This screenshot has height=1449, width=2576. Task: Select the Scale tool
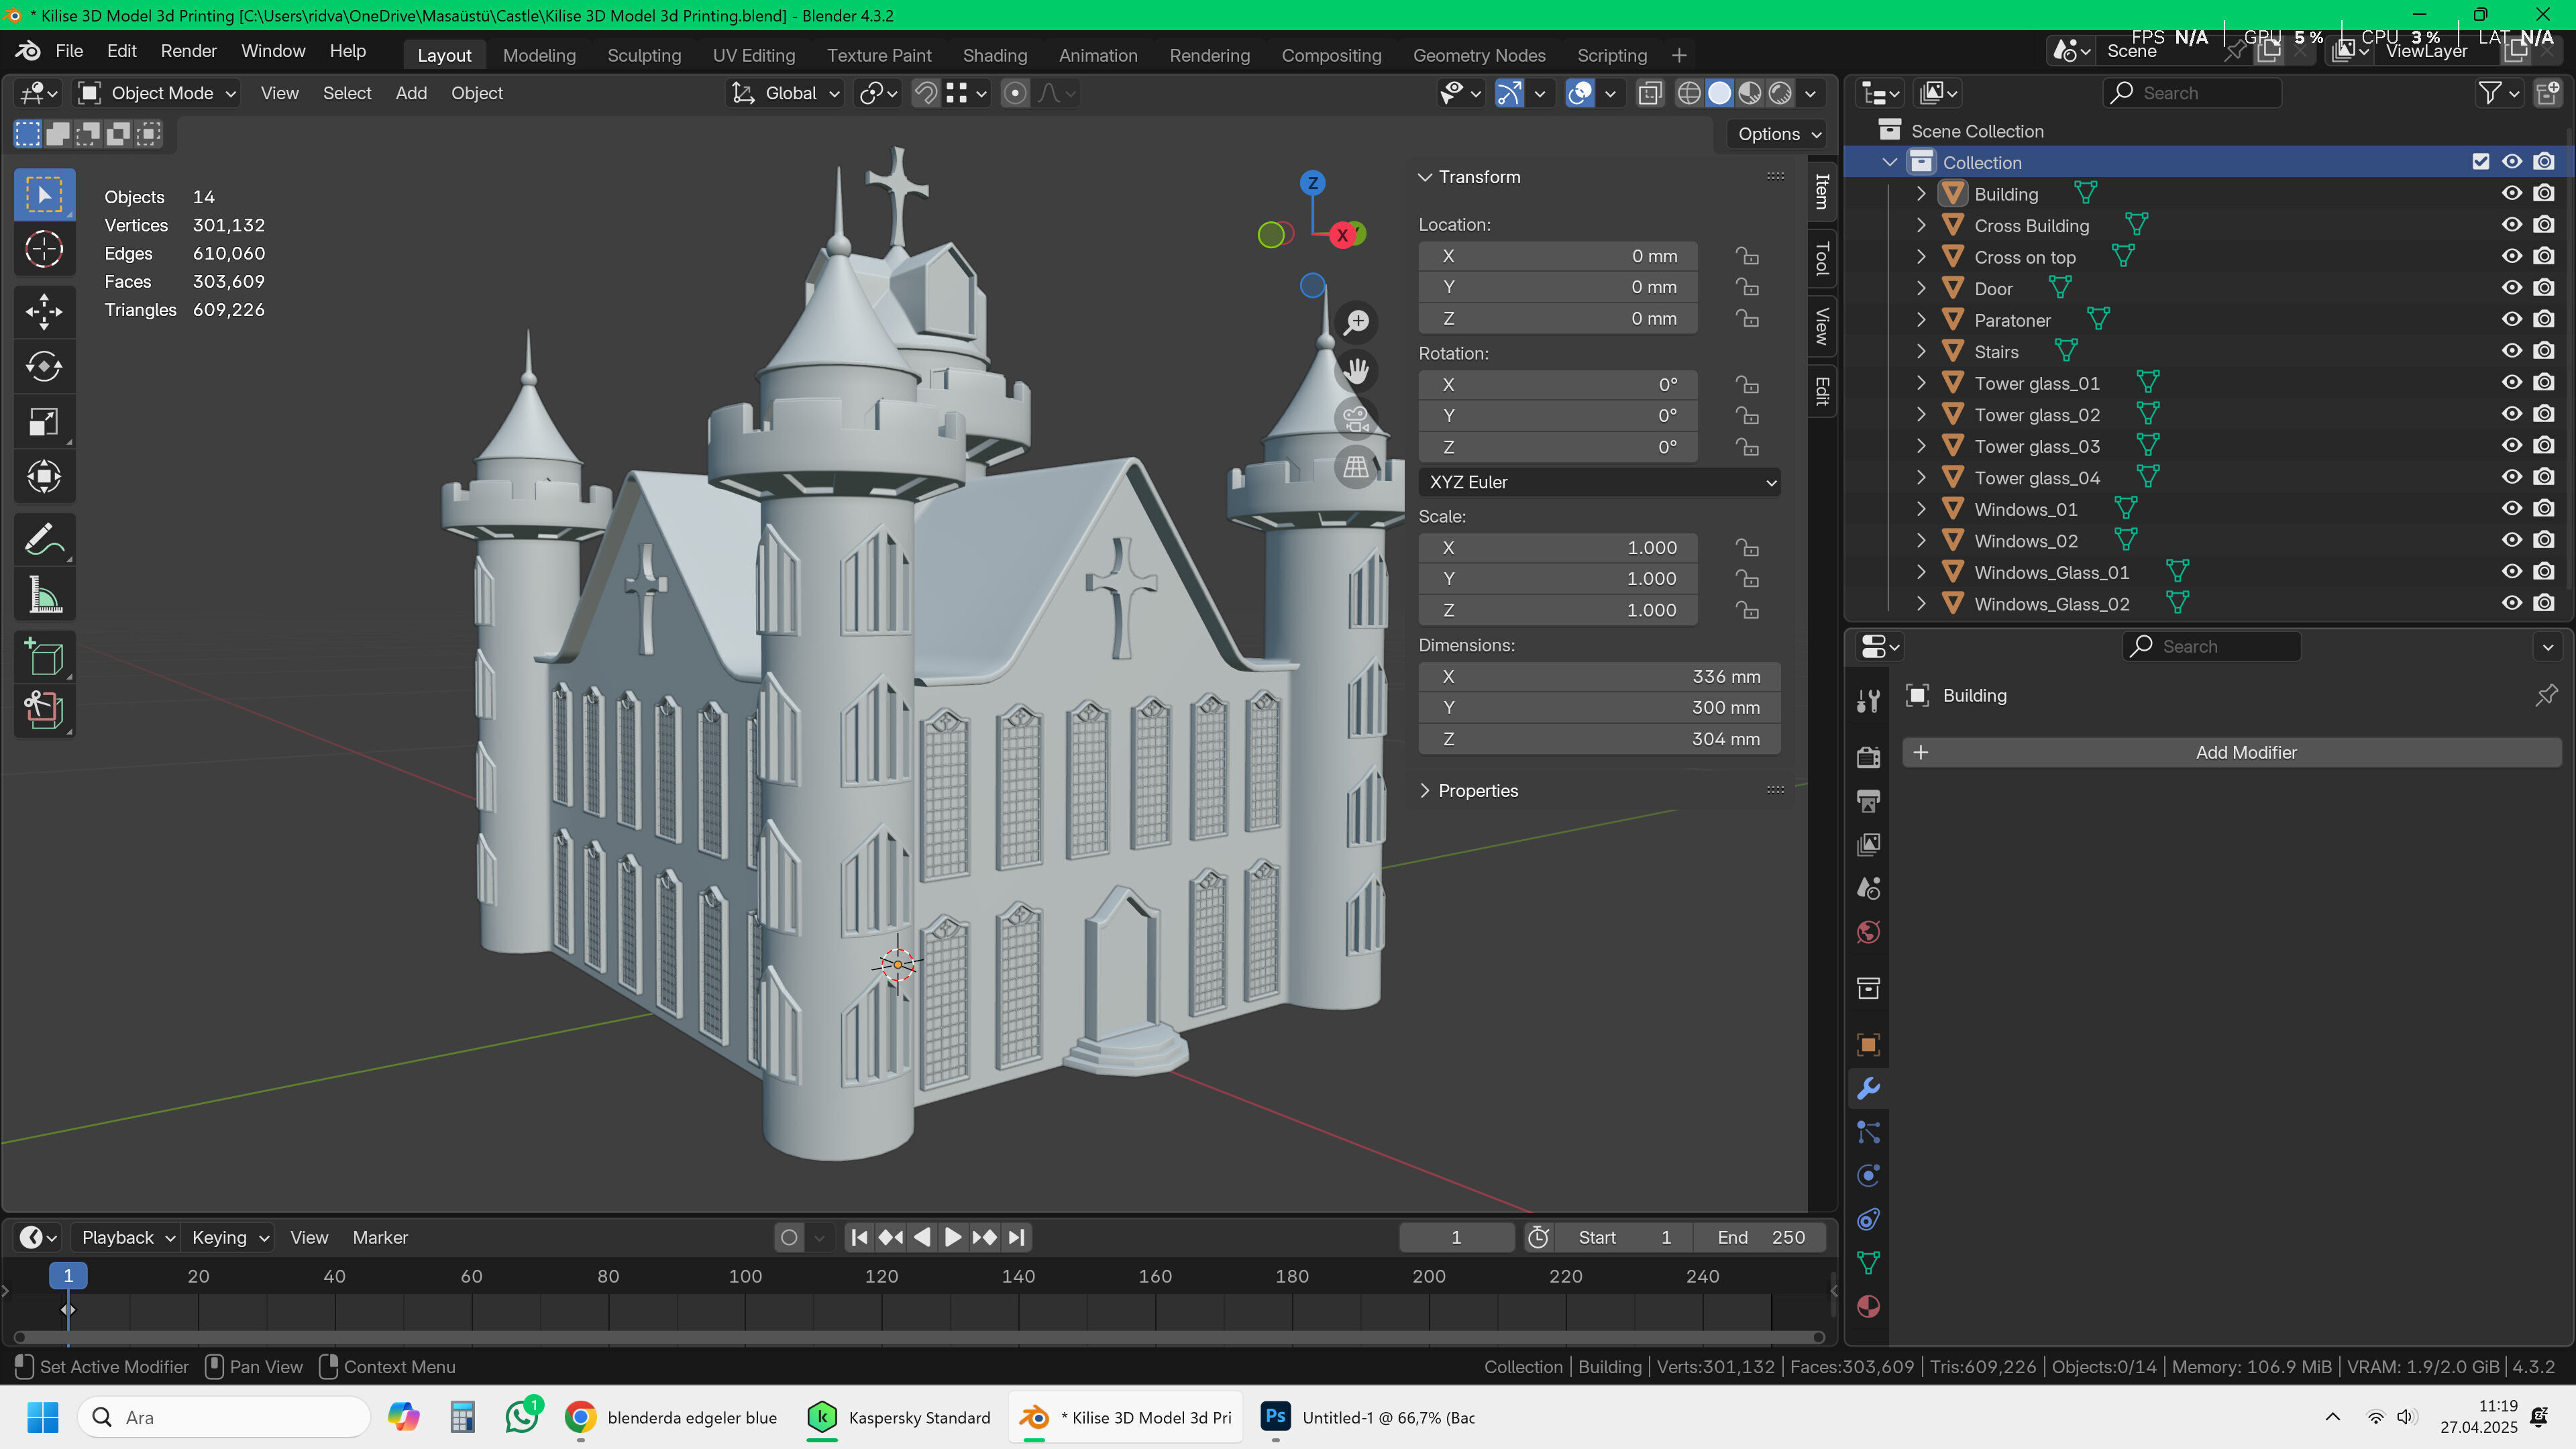(x=44, y=421)
